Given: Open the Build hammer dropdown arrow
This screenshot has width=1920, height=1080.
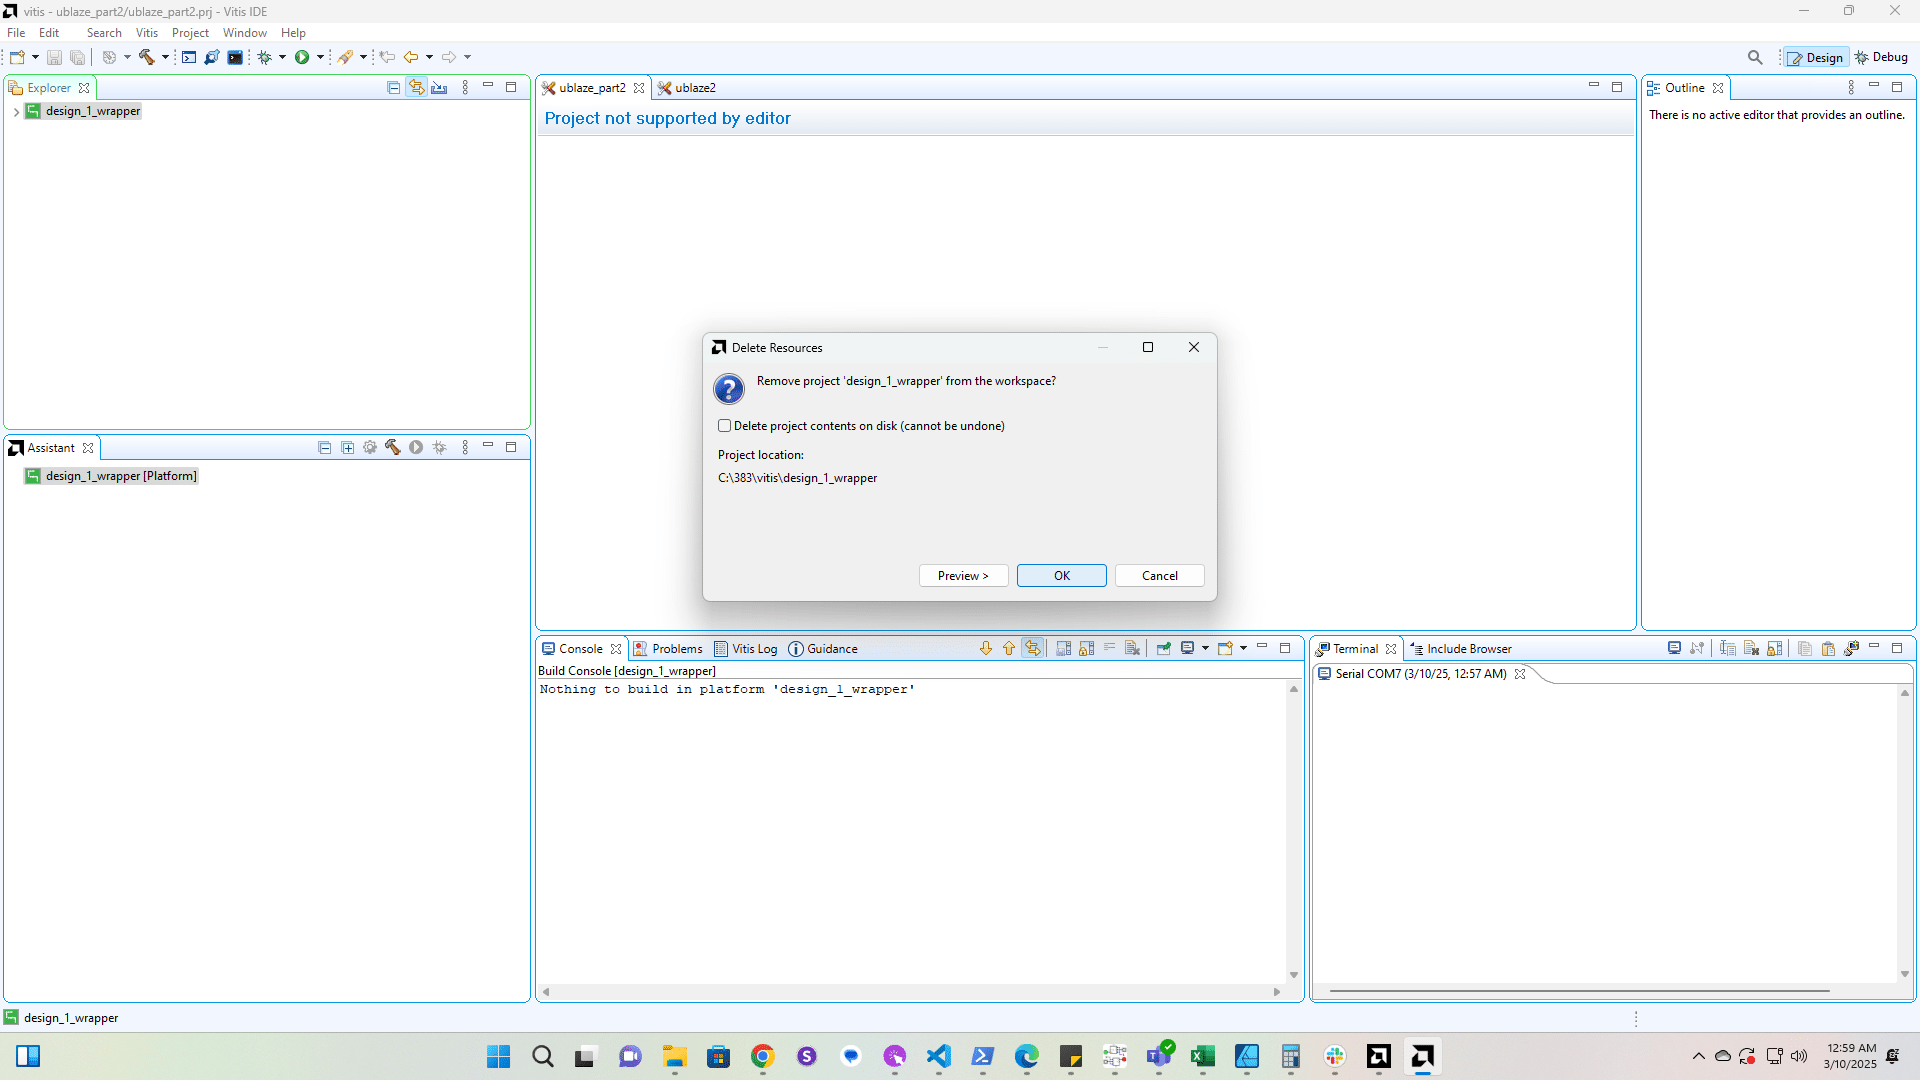Looking at the screenshot, I should 165,57.
